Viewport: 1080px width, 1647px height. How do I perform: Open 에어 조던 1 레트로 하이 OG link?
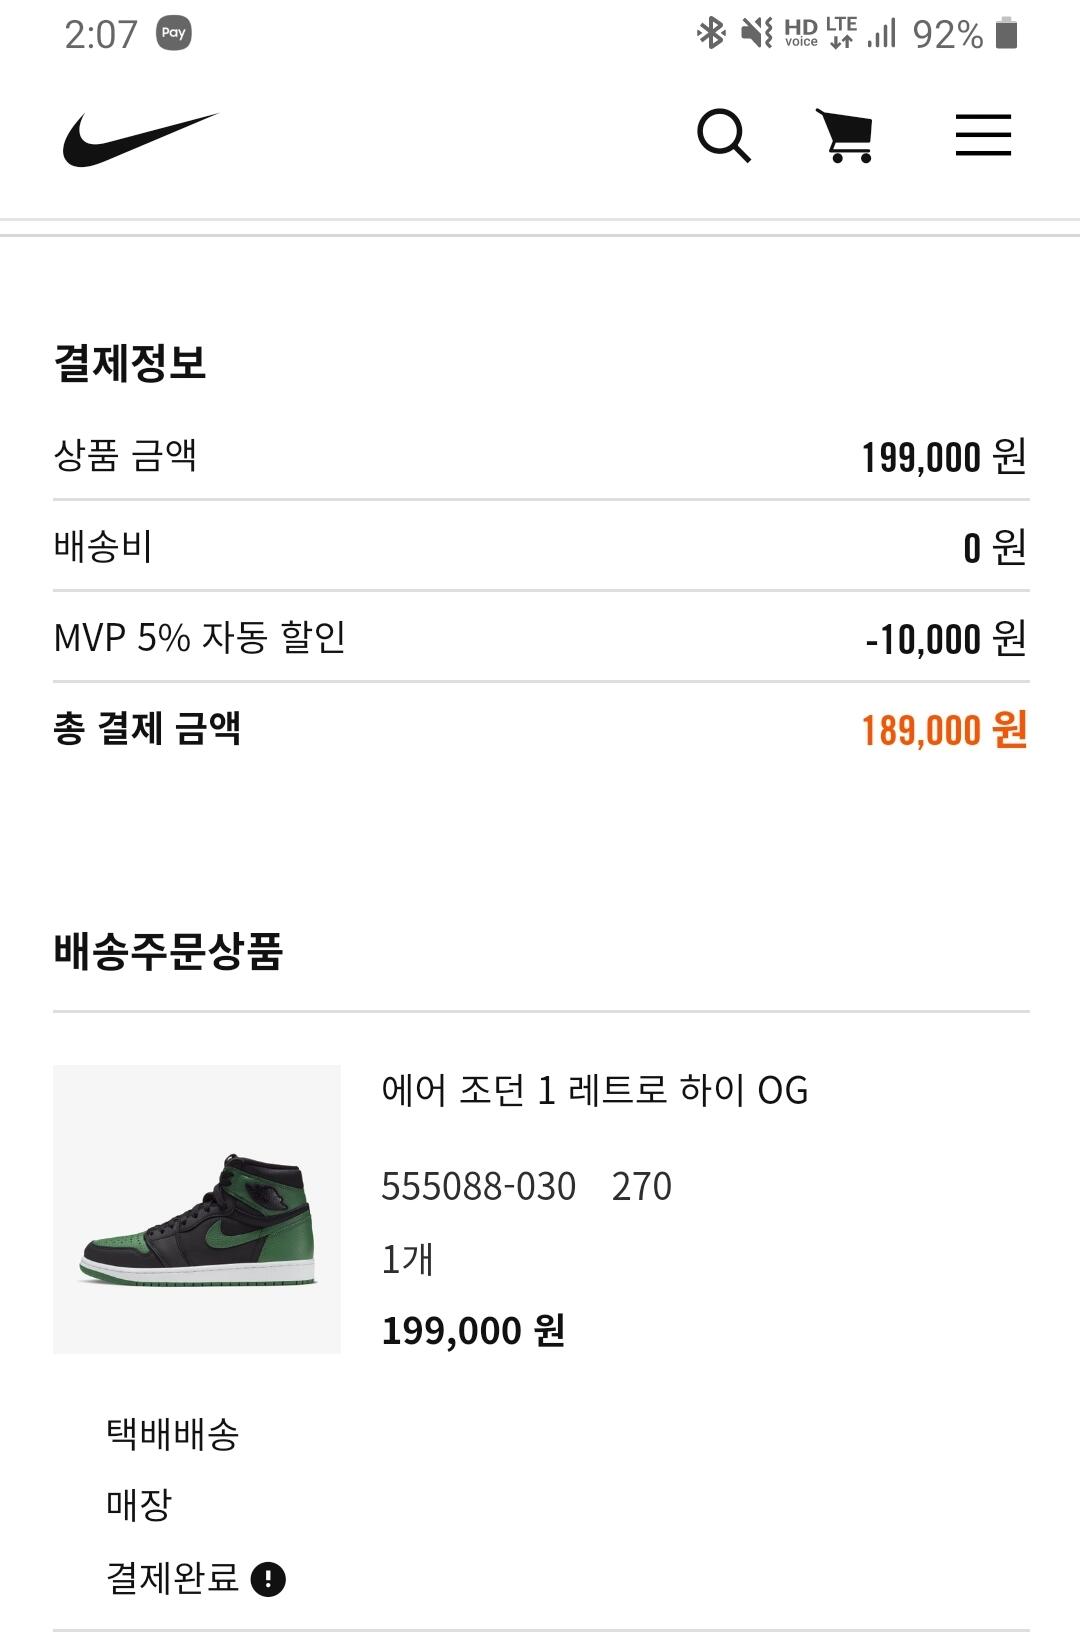(595, 1090)
